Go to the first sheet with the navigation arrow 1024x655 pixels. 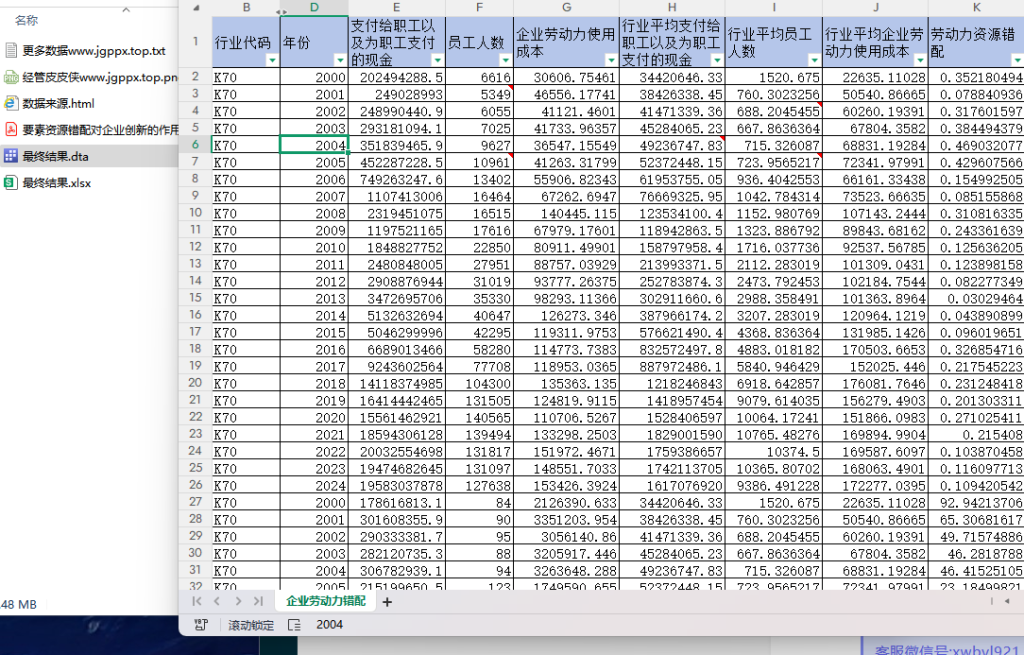pyautogui.click(x=197, y=601)
